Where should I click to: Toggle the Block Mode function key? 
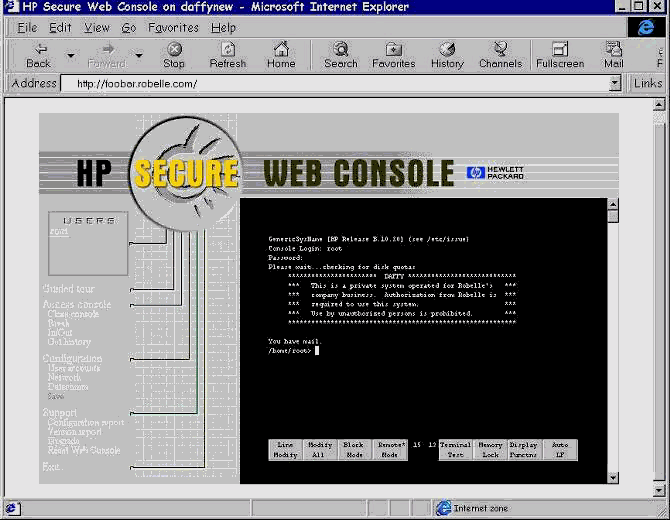(354, 450)
